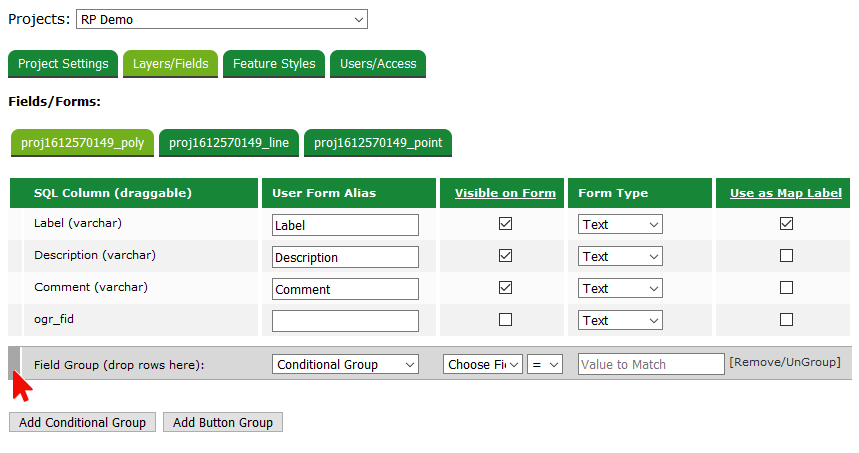This screenshot has height=453, width=859.
Task: Open the Projects dropdown
Action: [x=222, y=19]
